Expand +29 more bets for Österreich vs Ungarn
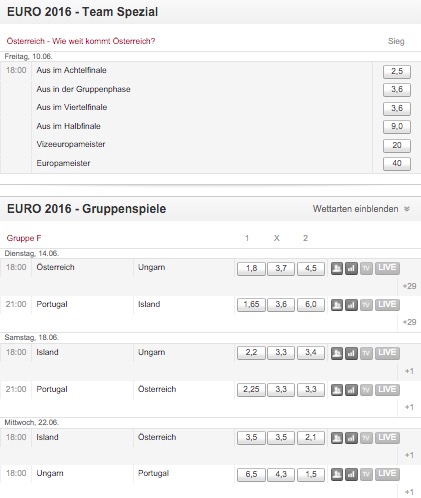The image size is (421, 498). click(x=409, y=286)
